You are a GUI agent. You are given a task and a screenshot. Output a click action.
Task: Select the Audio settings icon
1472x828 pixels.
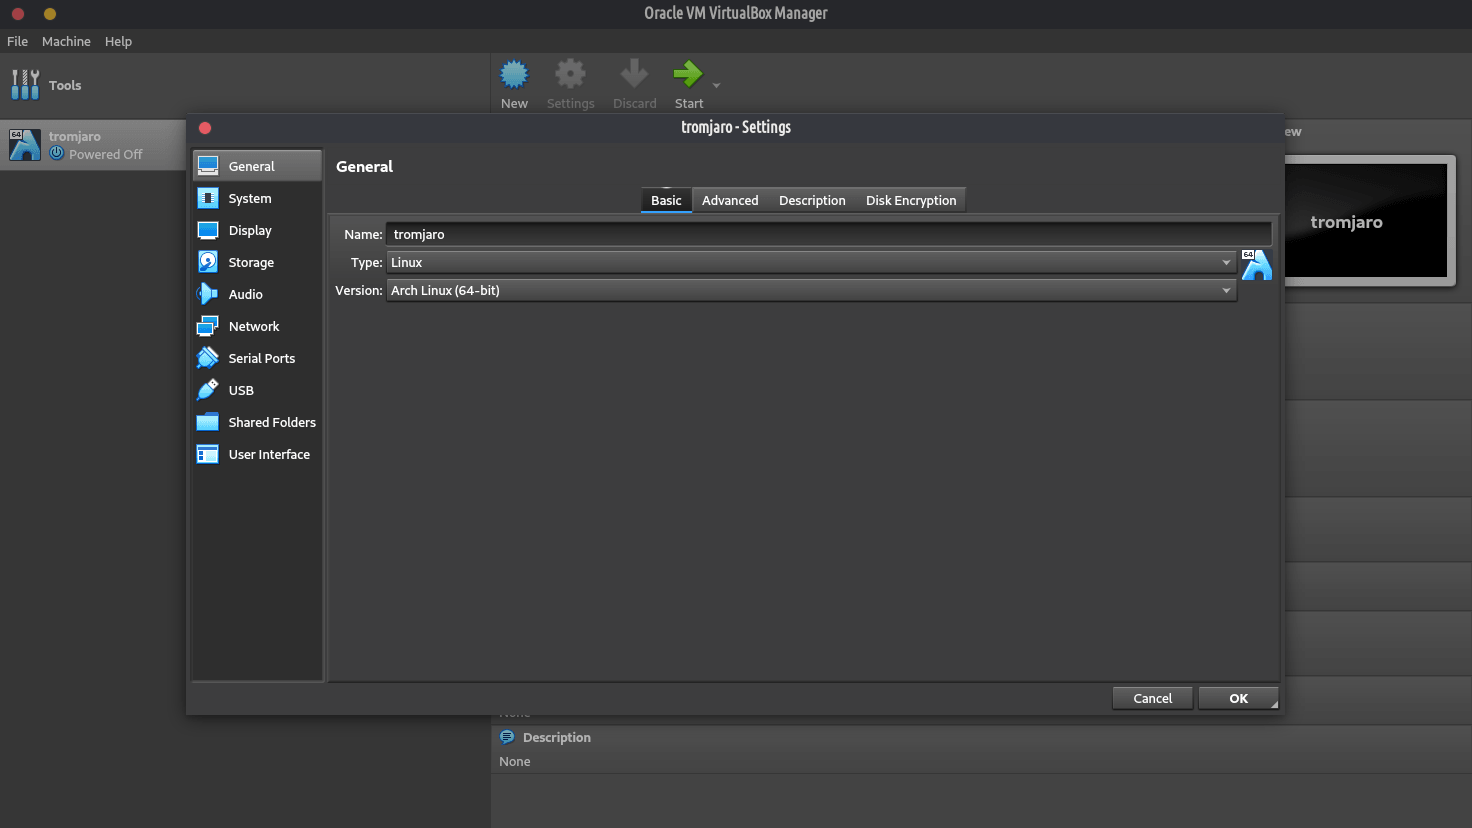[x=208, y=294]
